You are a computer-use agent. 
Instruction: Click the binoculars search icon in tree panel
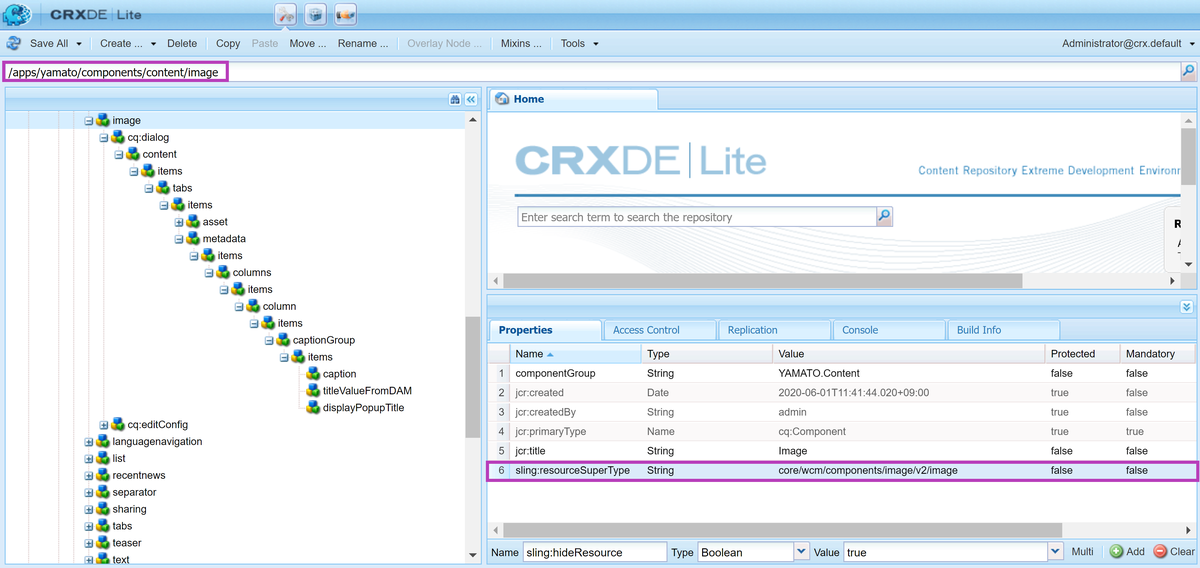coord(455,99)
